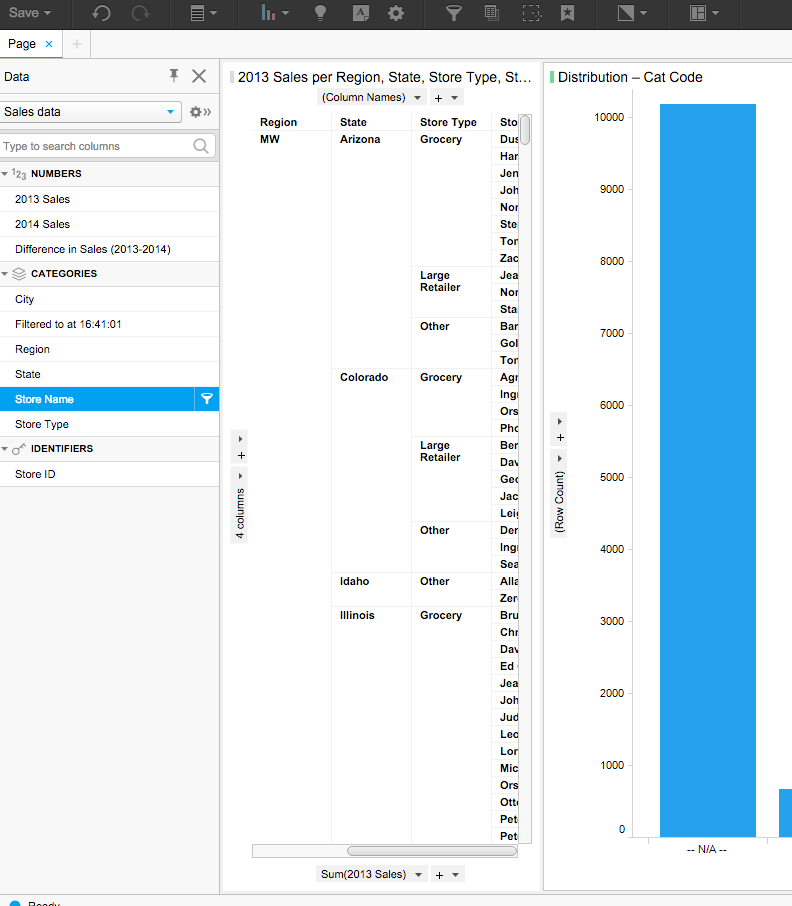Toggle filter icon on Store Name column

coord(207,399)
